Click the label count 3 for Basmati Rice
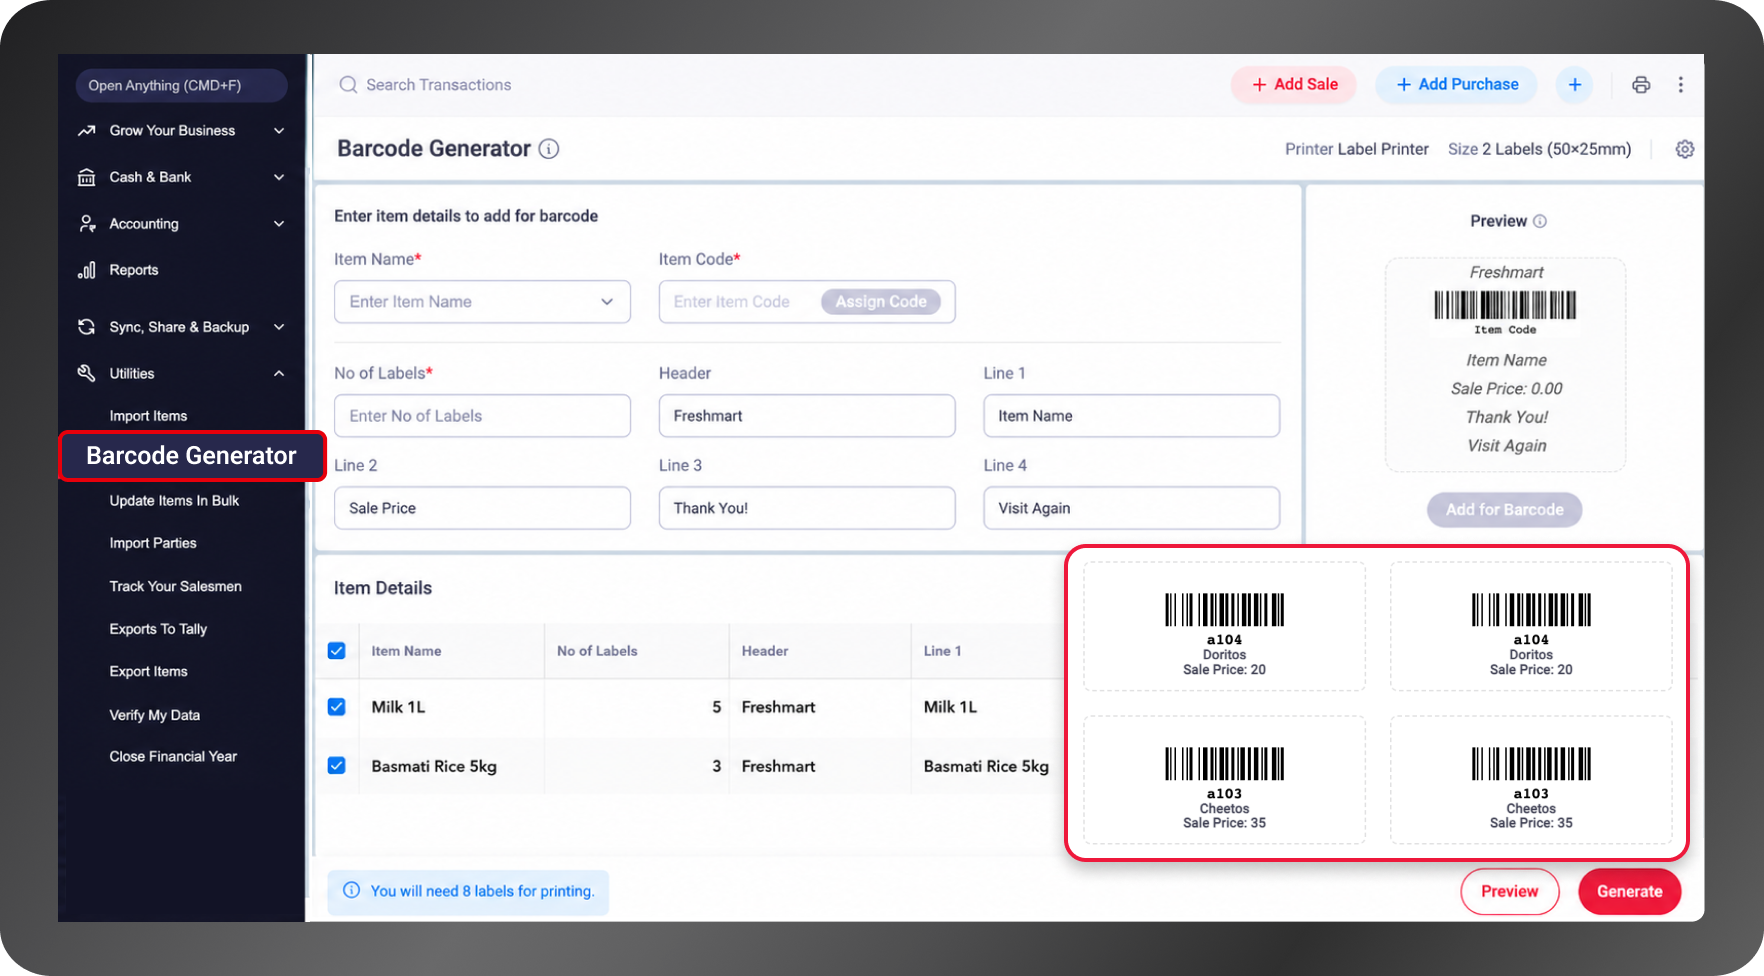 716,766
